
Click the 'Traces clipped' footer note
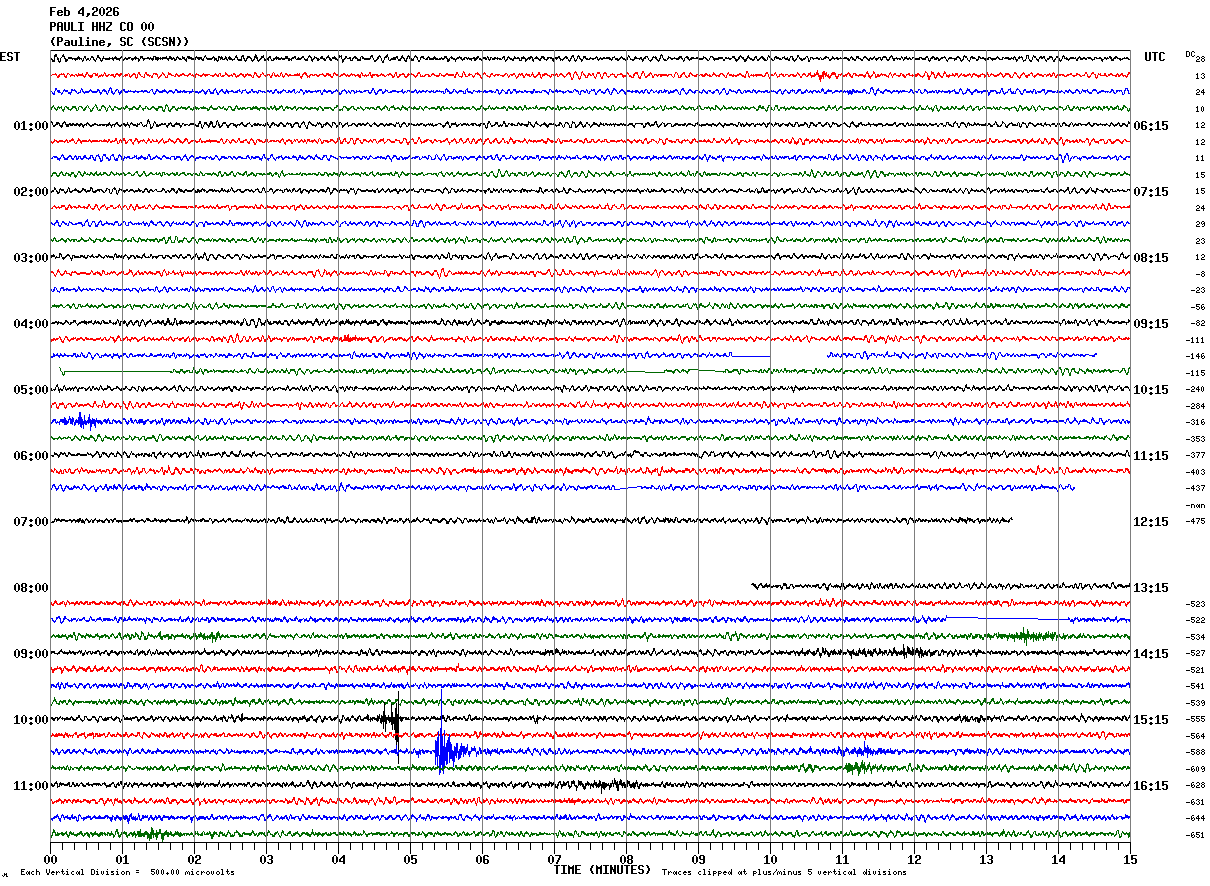(784, 873)
